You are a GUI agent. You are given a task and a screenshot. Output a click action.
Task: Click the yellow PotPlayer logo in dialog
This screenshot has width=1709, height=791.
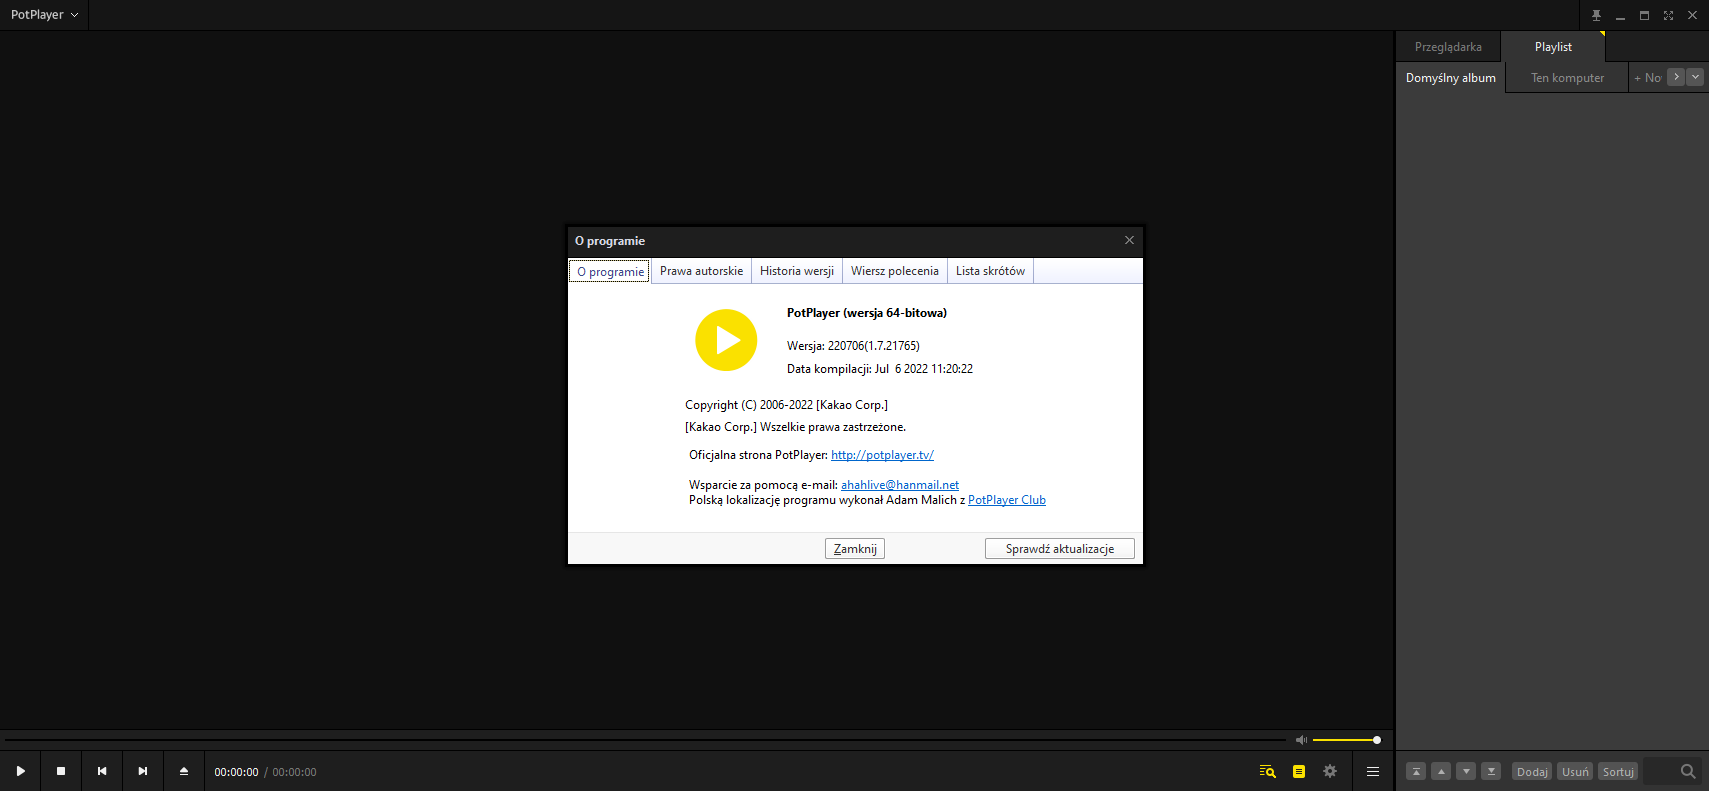(x=726, y=340)
